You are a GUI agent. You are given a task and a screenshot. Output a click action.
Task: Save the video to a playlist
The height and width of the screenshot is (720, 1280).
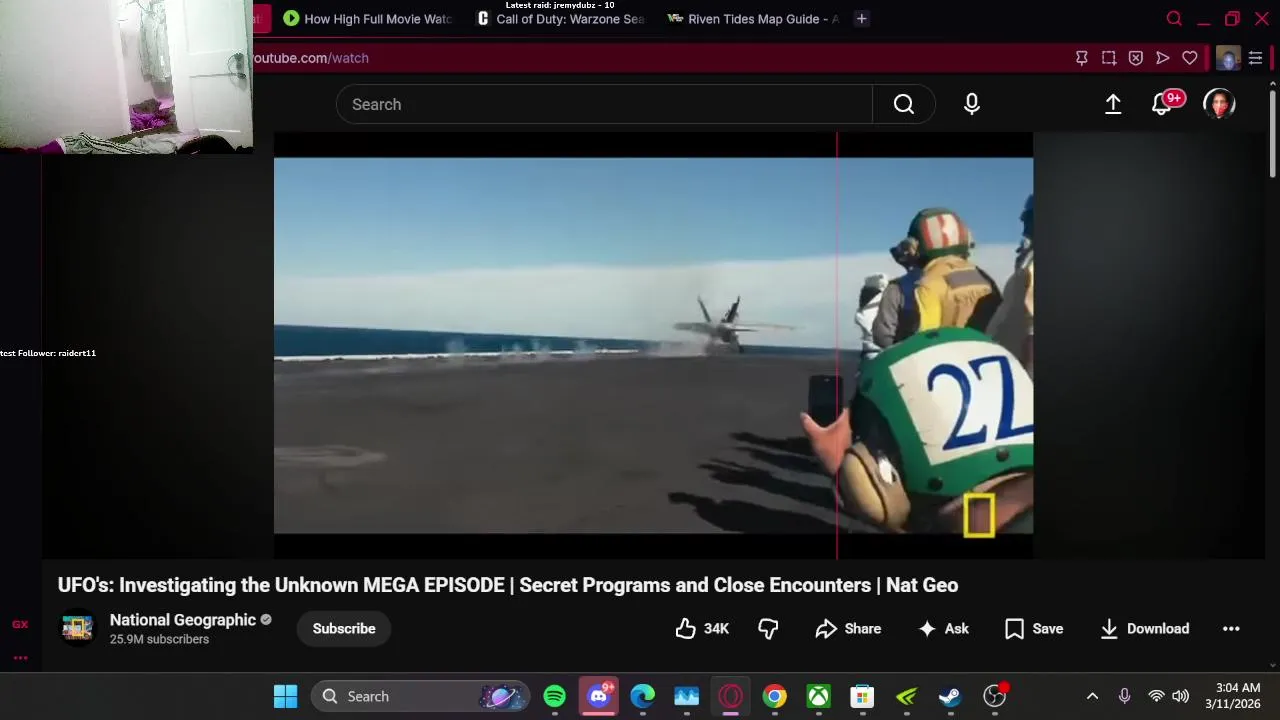(x=1034, y=629)
